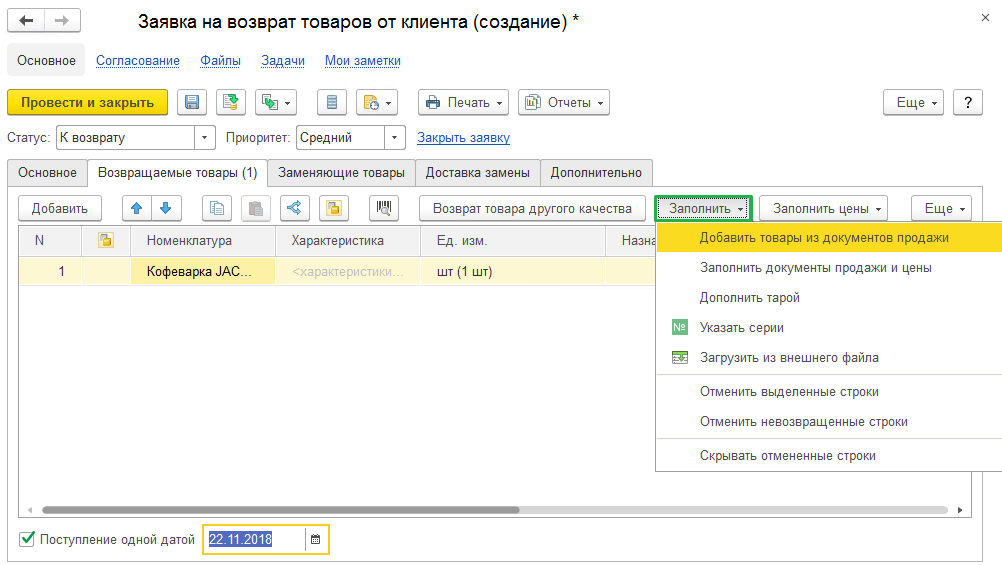Click the barcode search icon
Viewport: 1002px width, 565px height.
[383, 208]
